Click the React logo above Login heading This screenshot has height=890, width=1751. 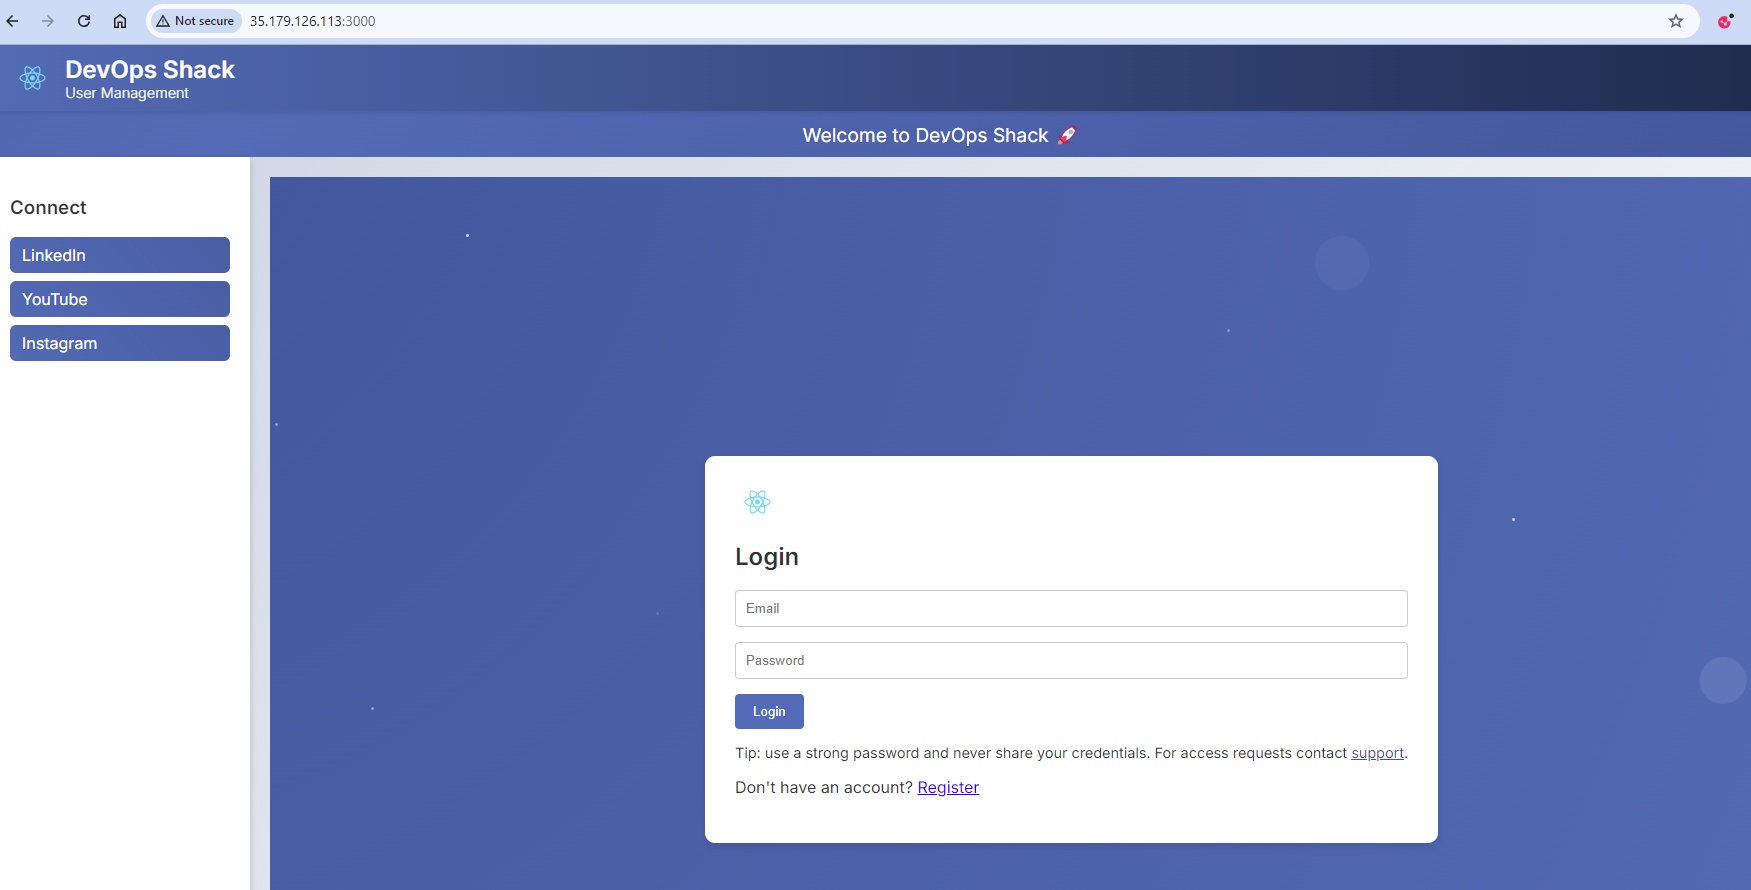click(x=757, y=502)
